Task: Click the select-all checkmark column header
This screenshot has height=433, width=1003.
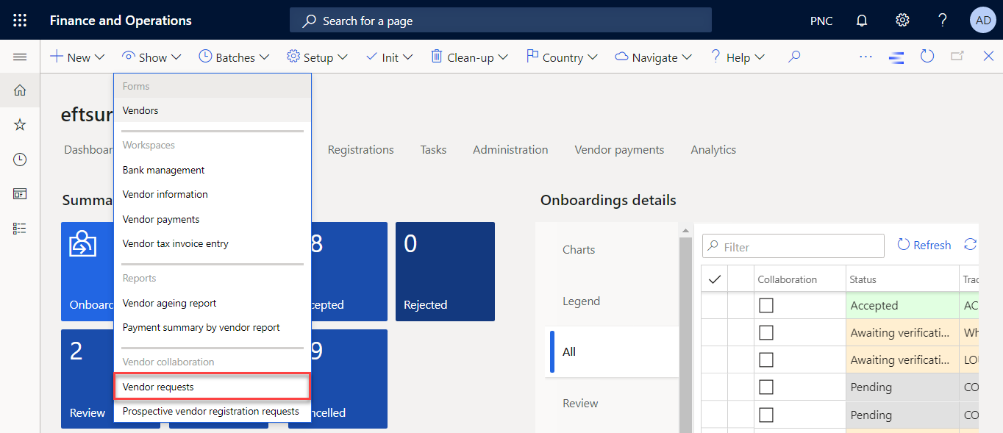Action: point(715,279)
